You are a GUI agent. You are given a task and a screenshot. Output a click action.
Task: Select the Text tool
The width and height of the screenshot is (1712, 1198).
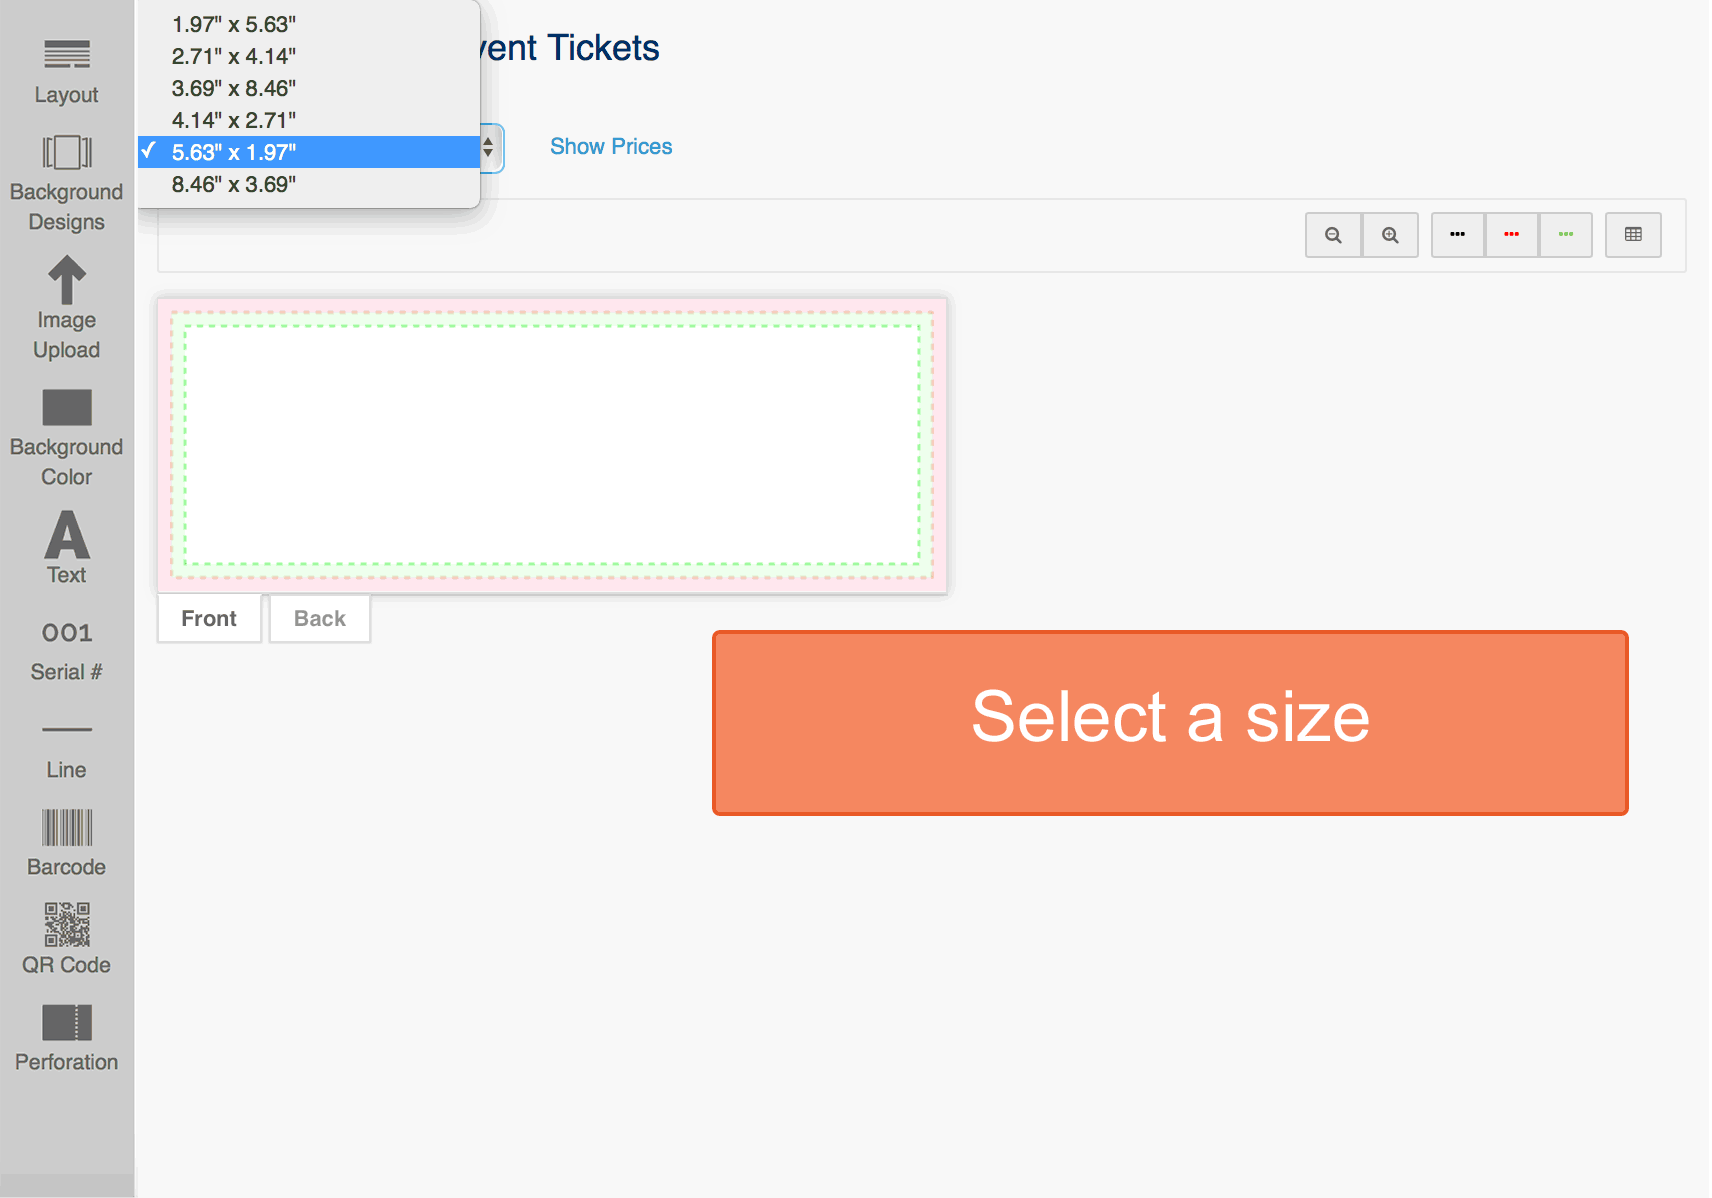coord(66,548)
